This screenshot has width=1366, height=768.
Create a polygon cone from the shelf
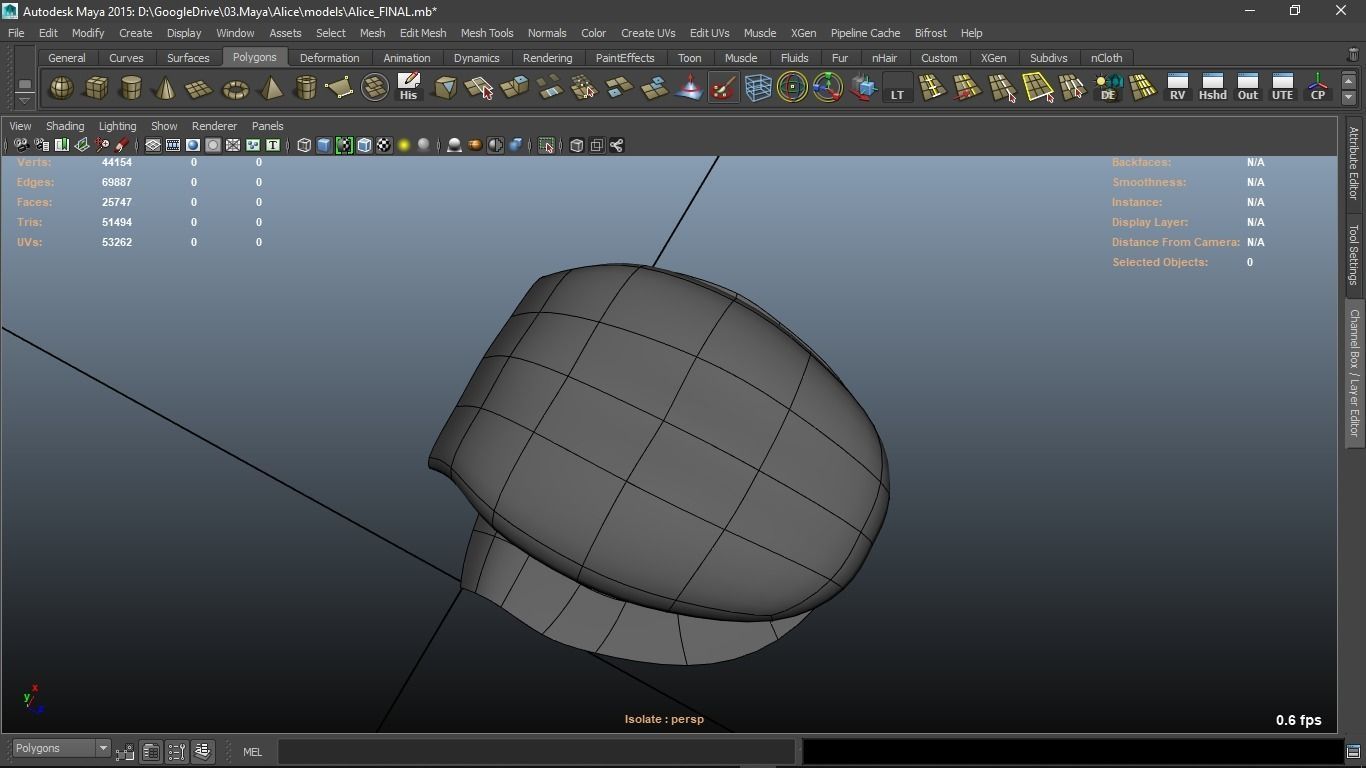(x=165, y=88)
